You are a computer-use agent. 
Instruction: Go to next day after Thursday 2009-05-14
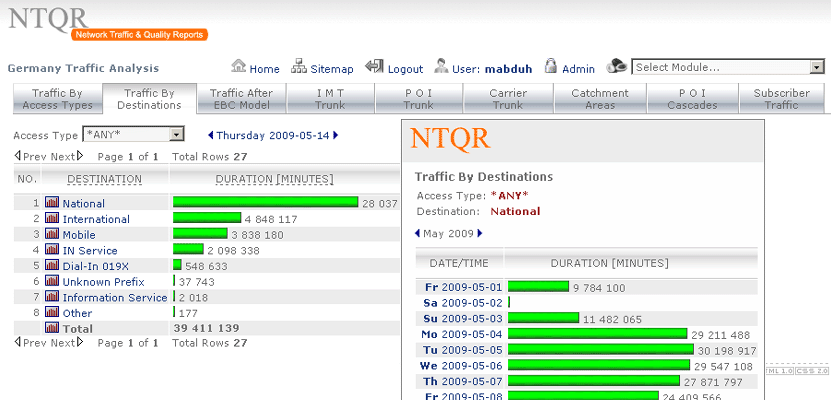tap(336, 135)
